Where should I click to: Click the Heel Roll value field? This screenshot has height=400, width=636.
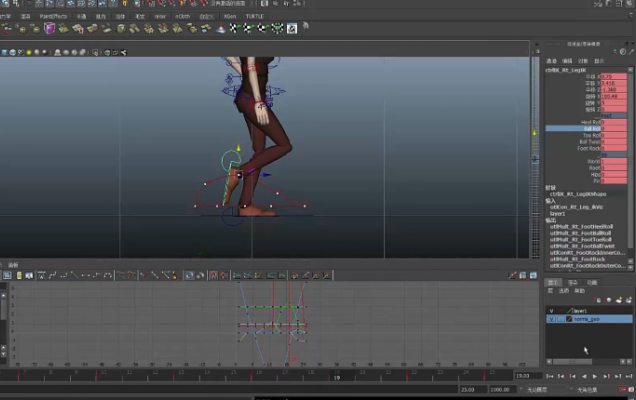coord(613,122)
